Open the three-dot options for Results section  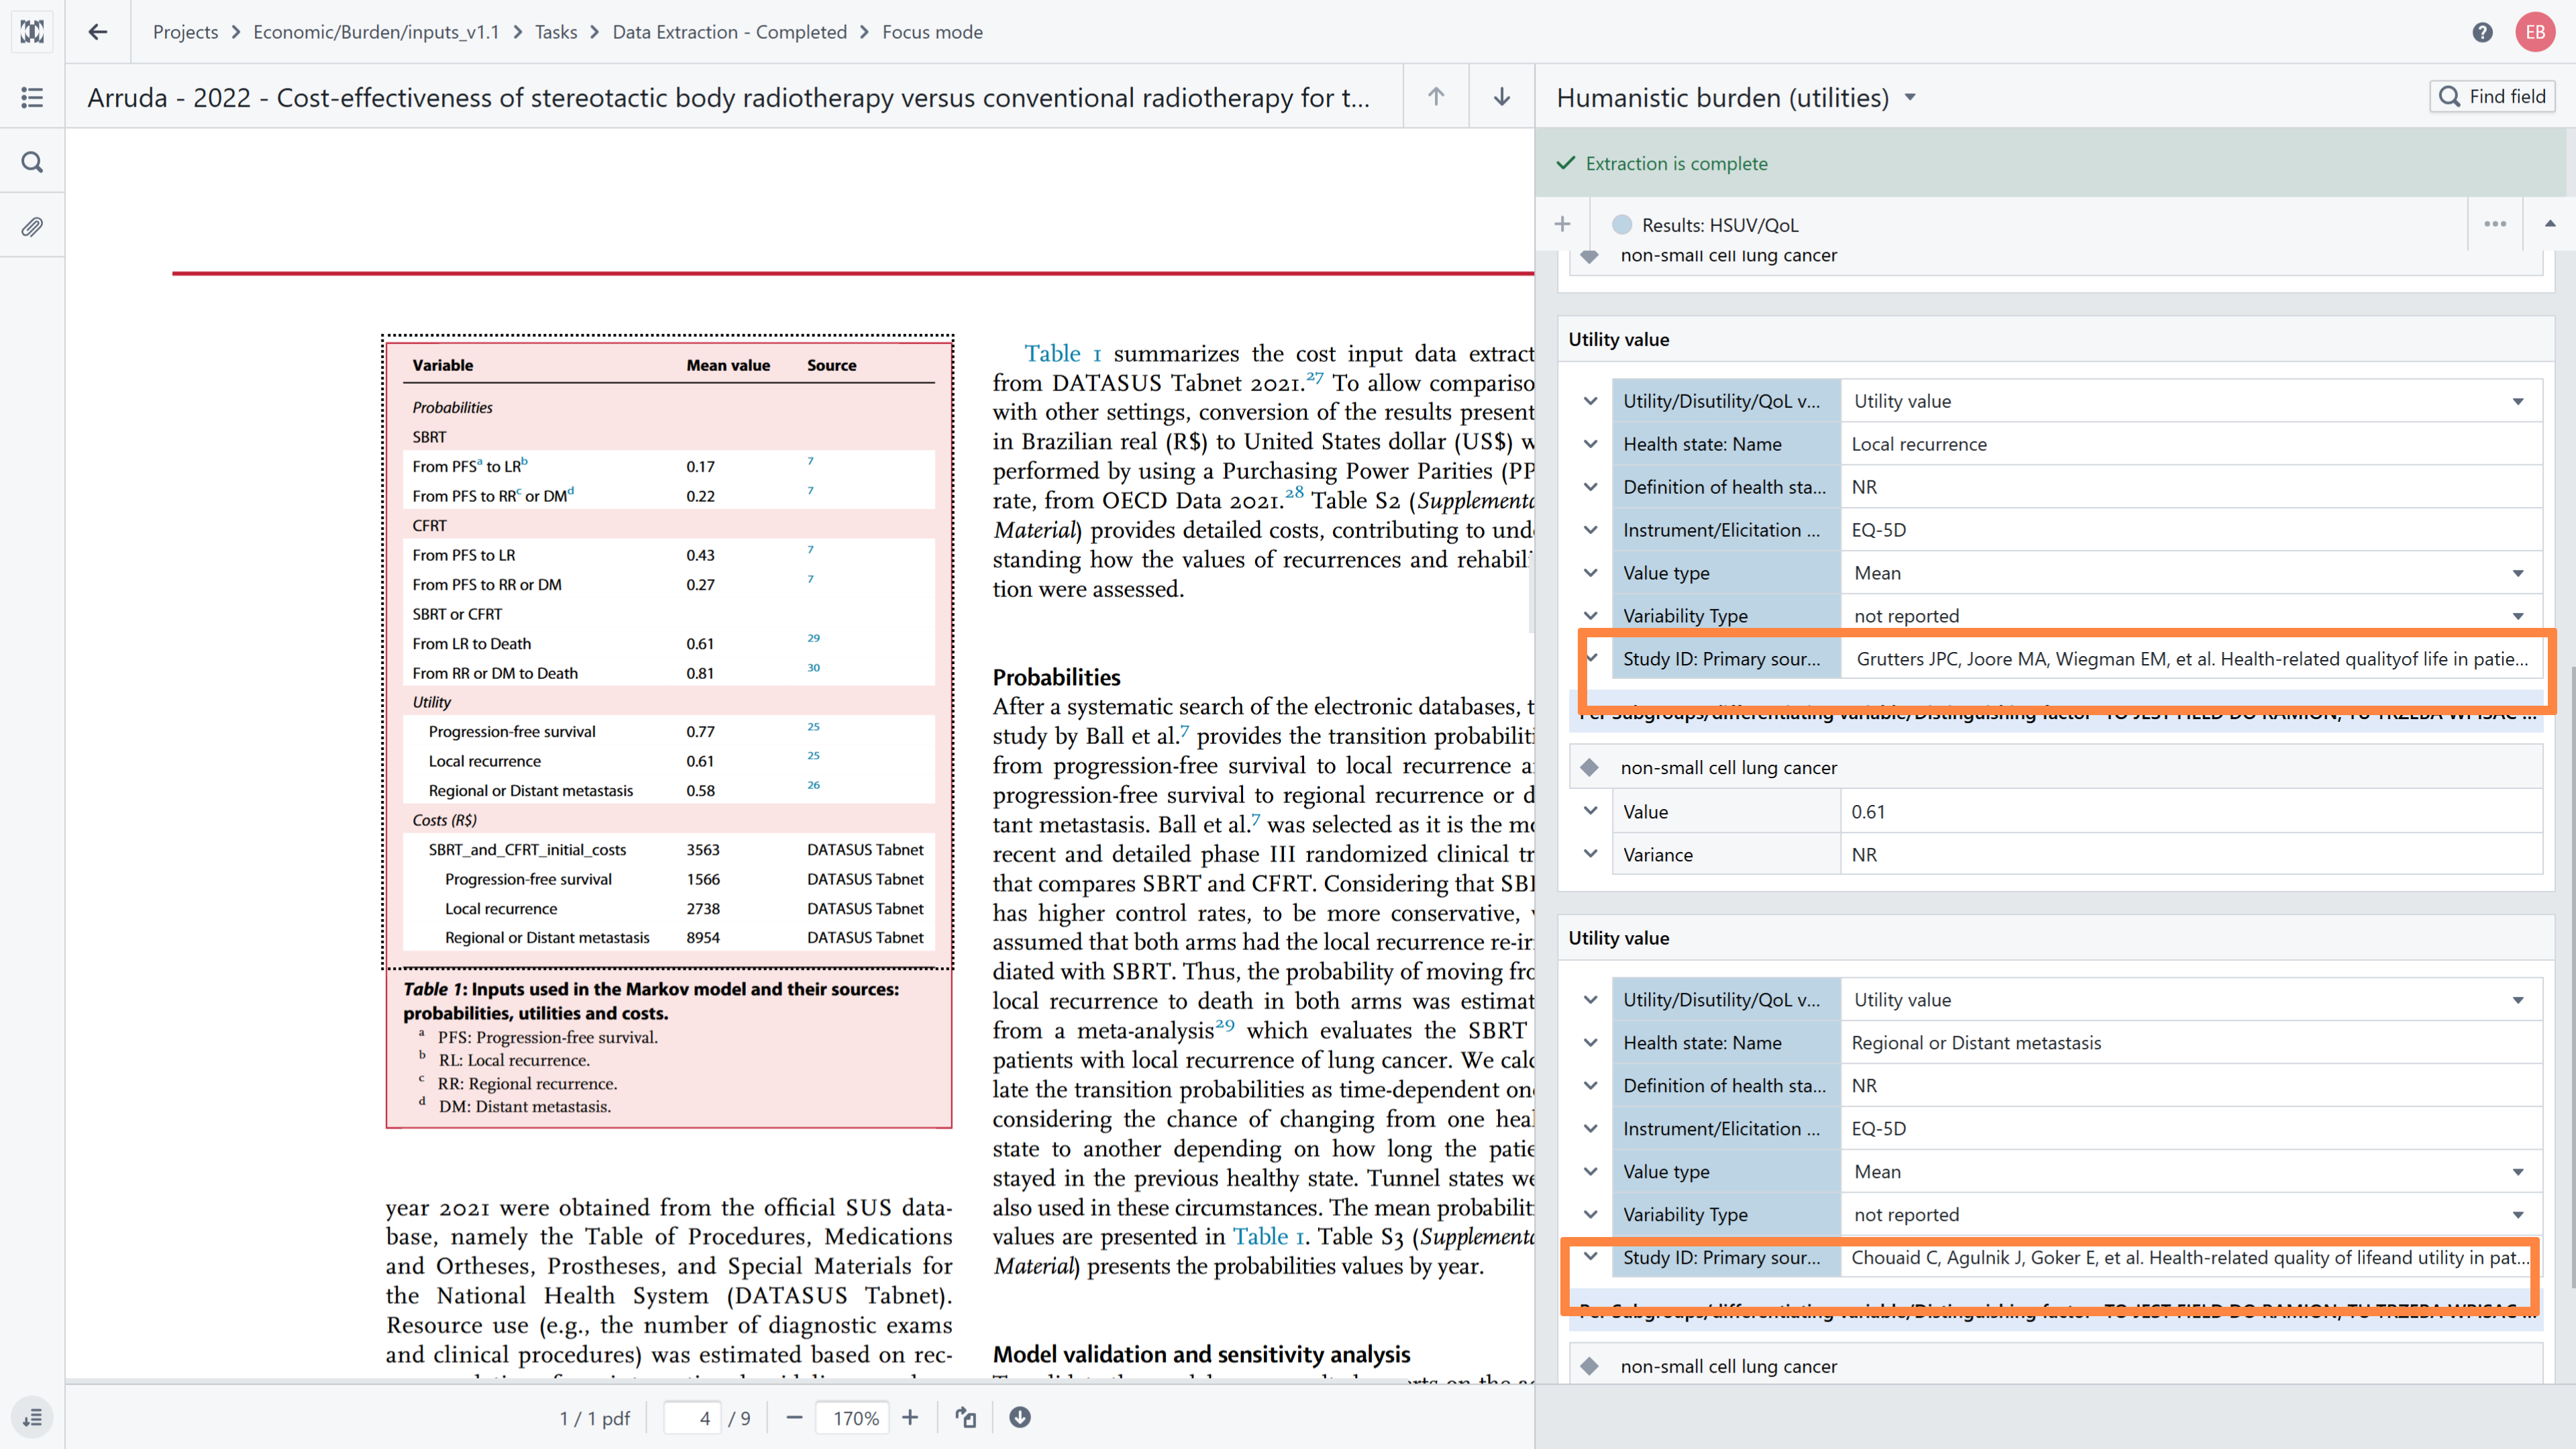tap(2495, 224)
